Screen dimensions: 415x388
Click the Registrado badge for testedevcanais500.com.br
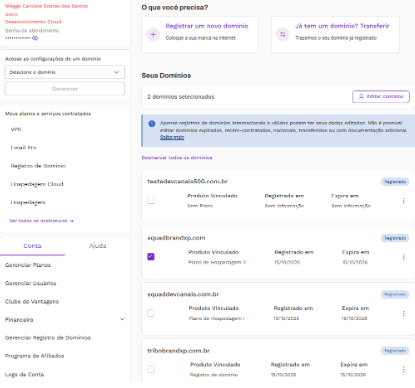(395, 182)
